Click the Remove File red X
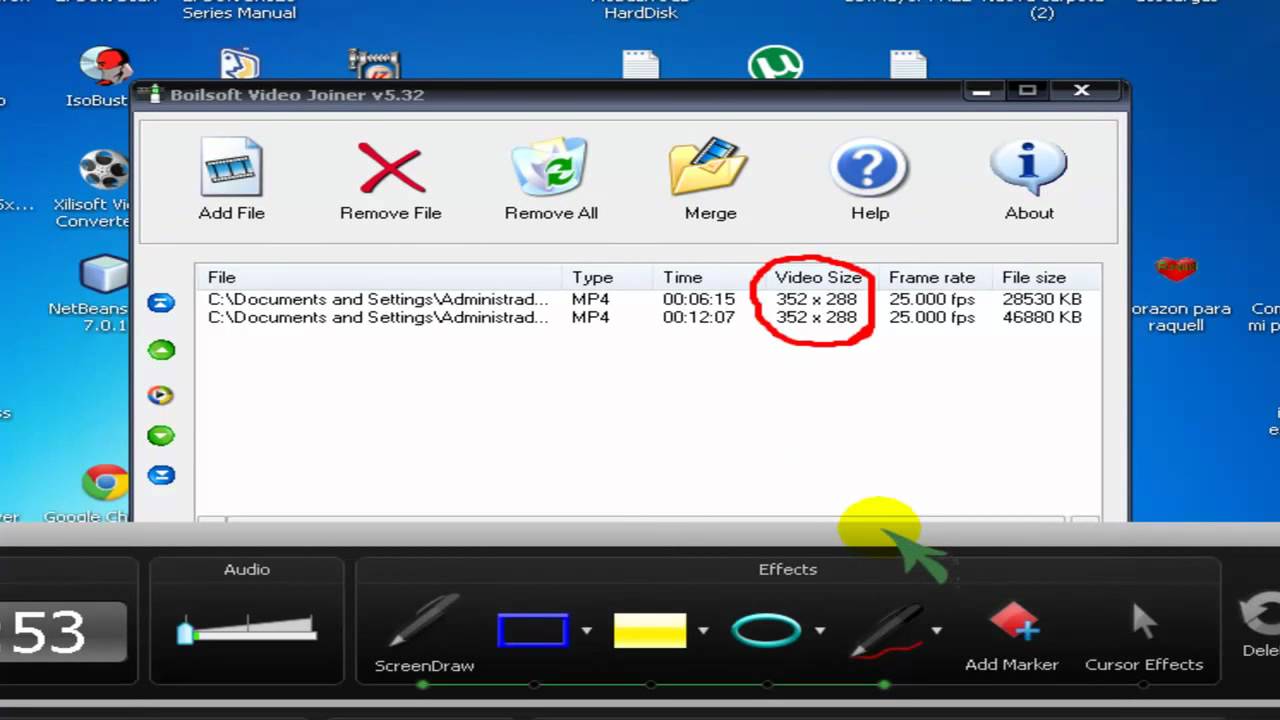The image size is (1280, 720). pos(391,167)
